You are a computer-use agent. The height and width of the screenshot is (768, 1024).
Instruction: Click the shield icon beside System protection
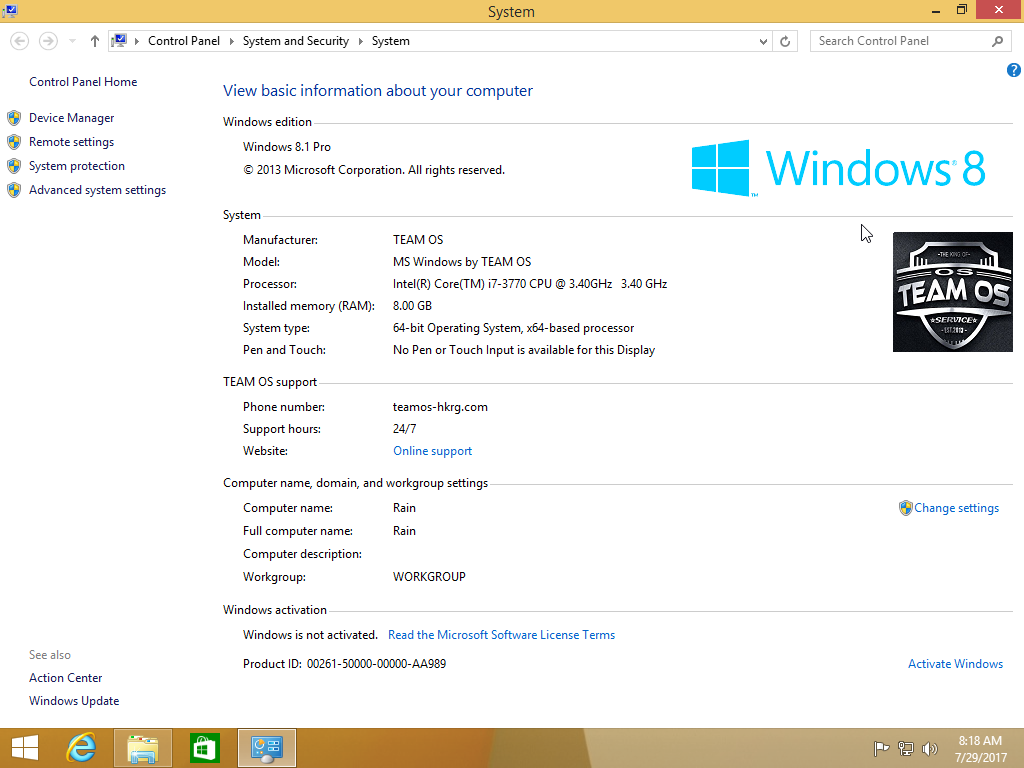pyautogui.click(x=14, y=167)
